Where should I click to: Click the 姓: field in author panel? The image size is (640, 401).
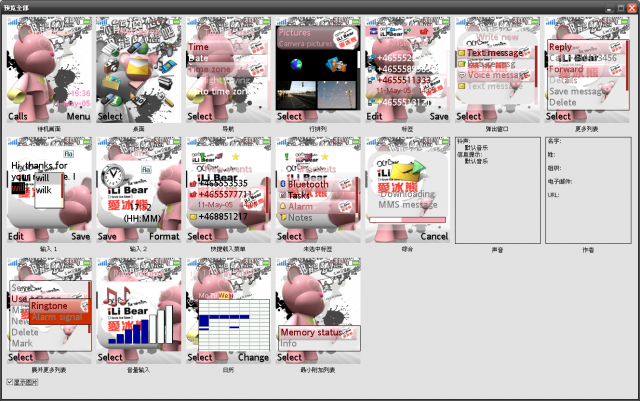pos(551,154)
